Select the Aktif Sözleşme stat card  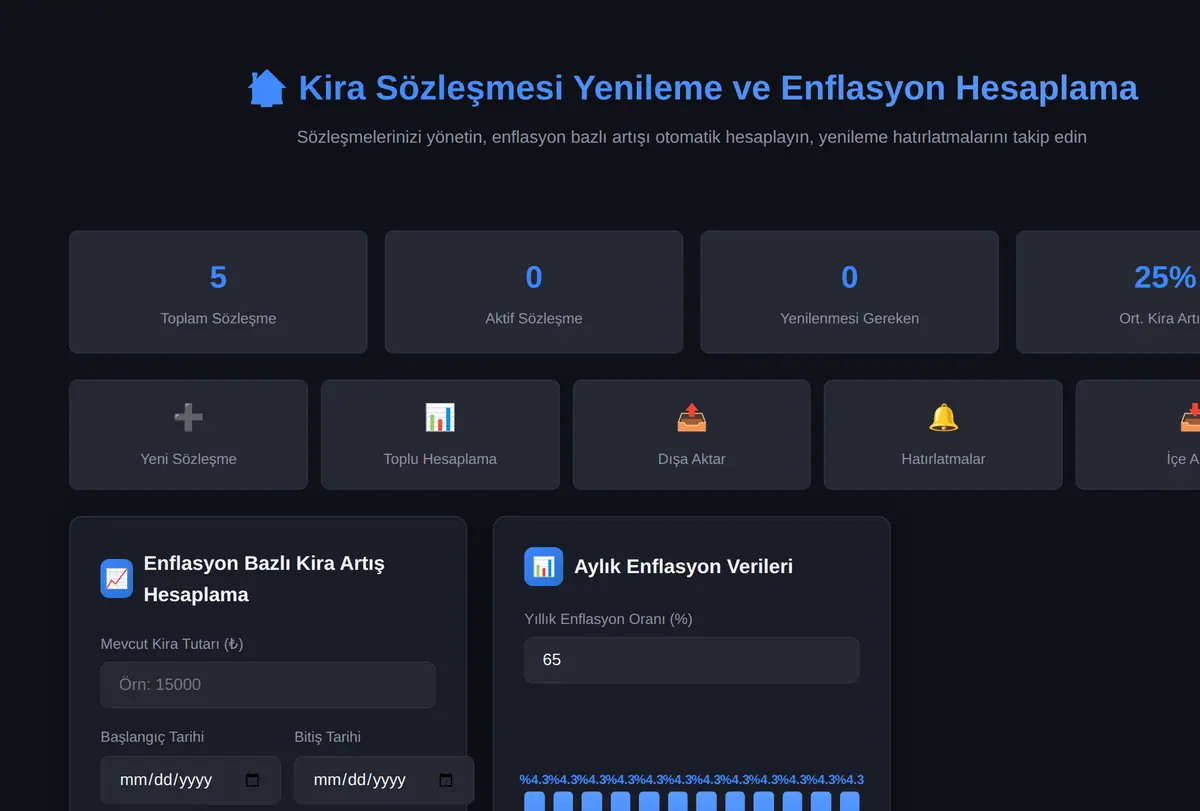click(x=534, y=292)
